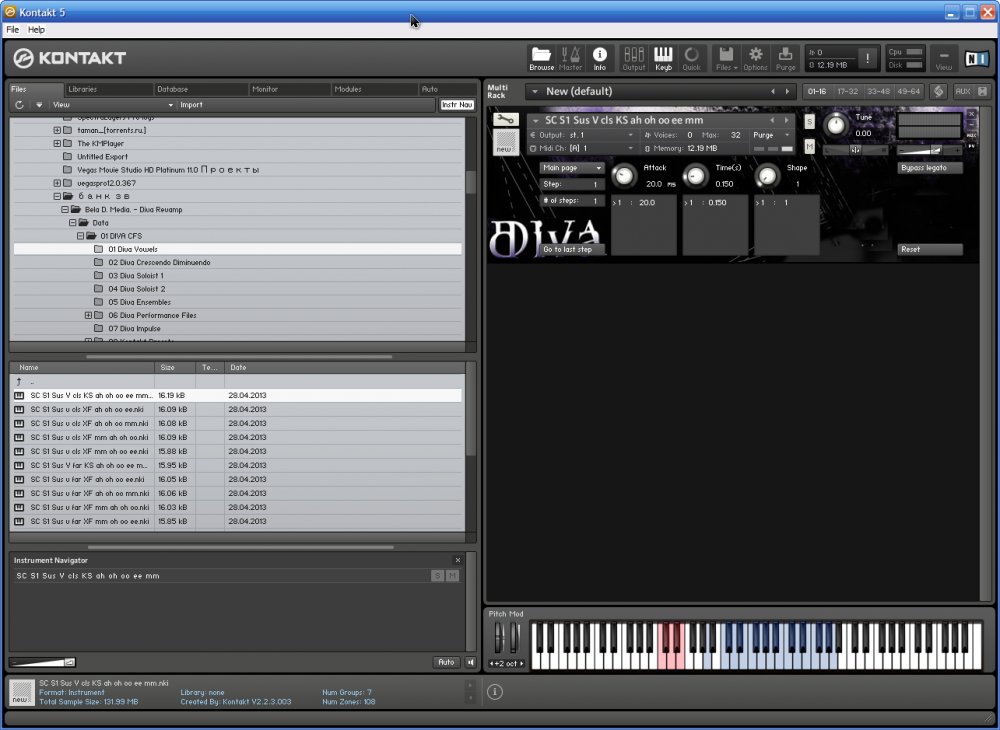Screen dimensions: 1000x730
Task: Click the rack workspace icon next to 49-64
Action: [938, 91]
